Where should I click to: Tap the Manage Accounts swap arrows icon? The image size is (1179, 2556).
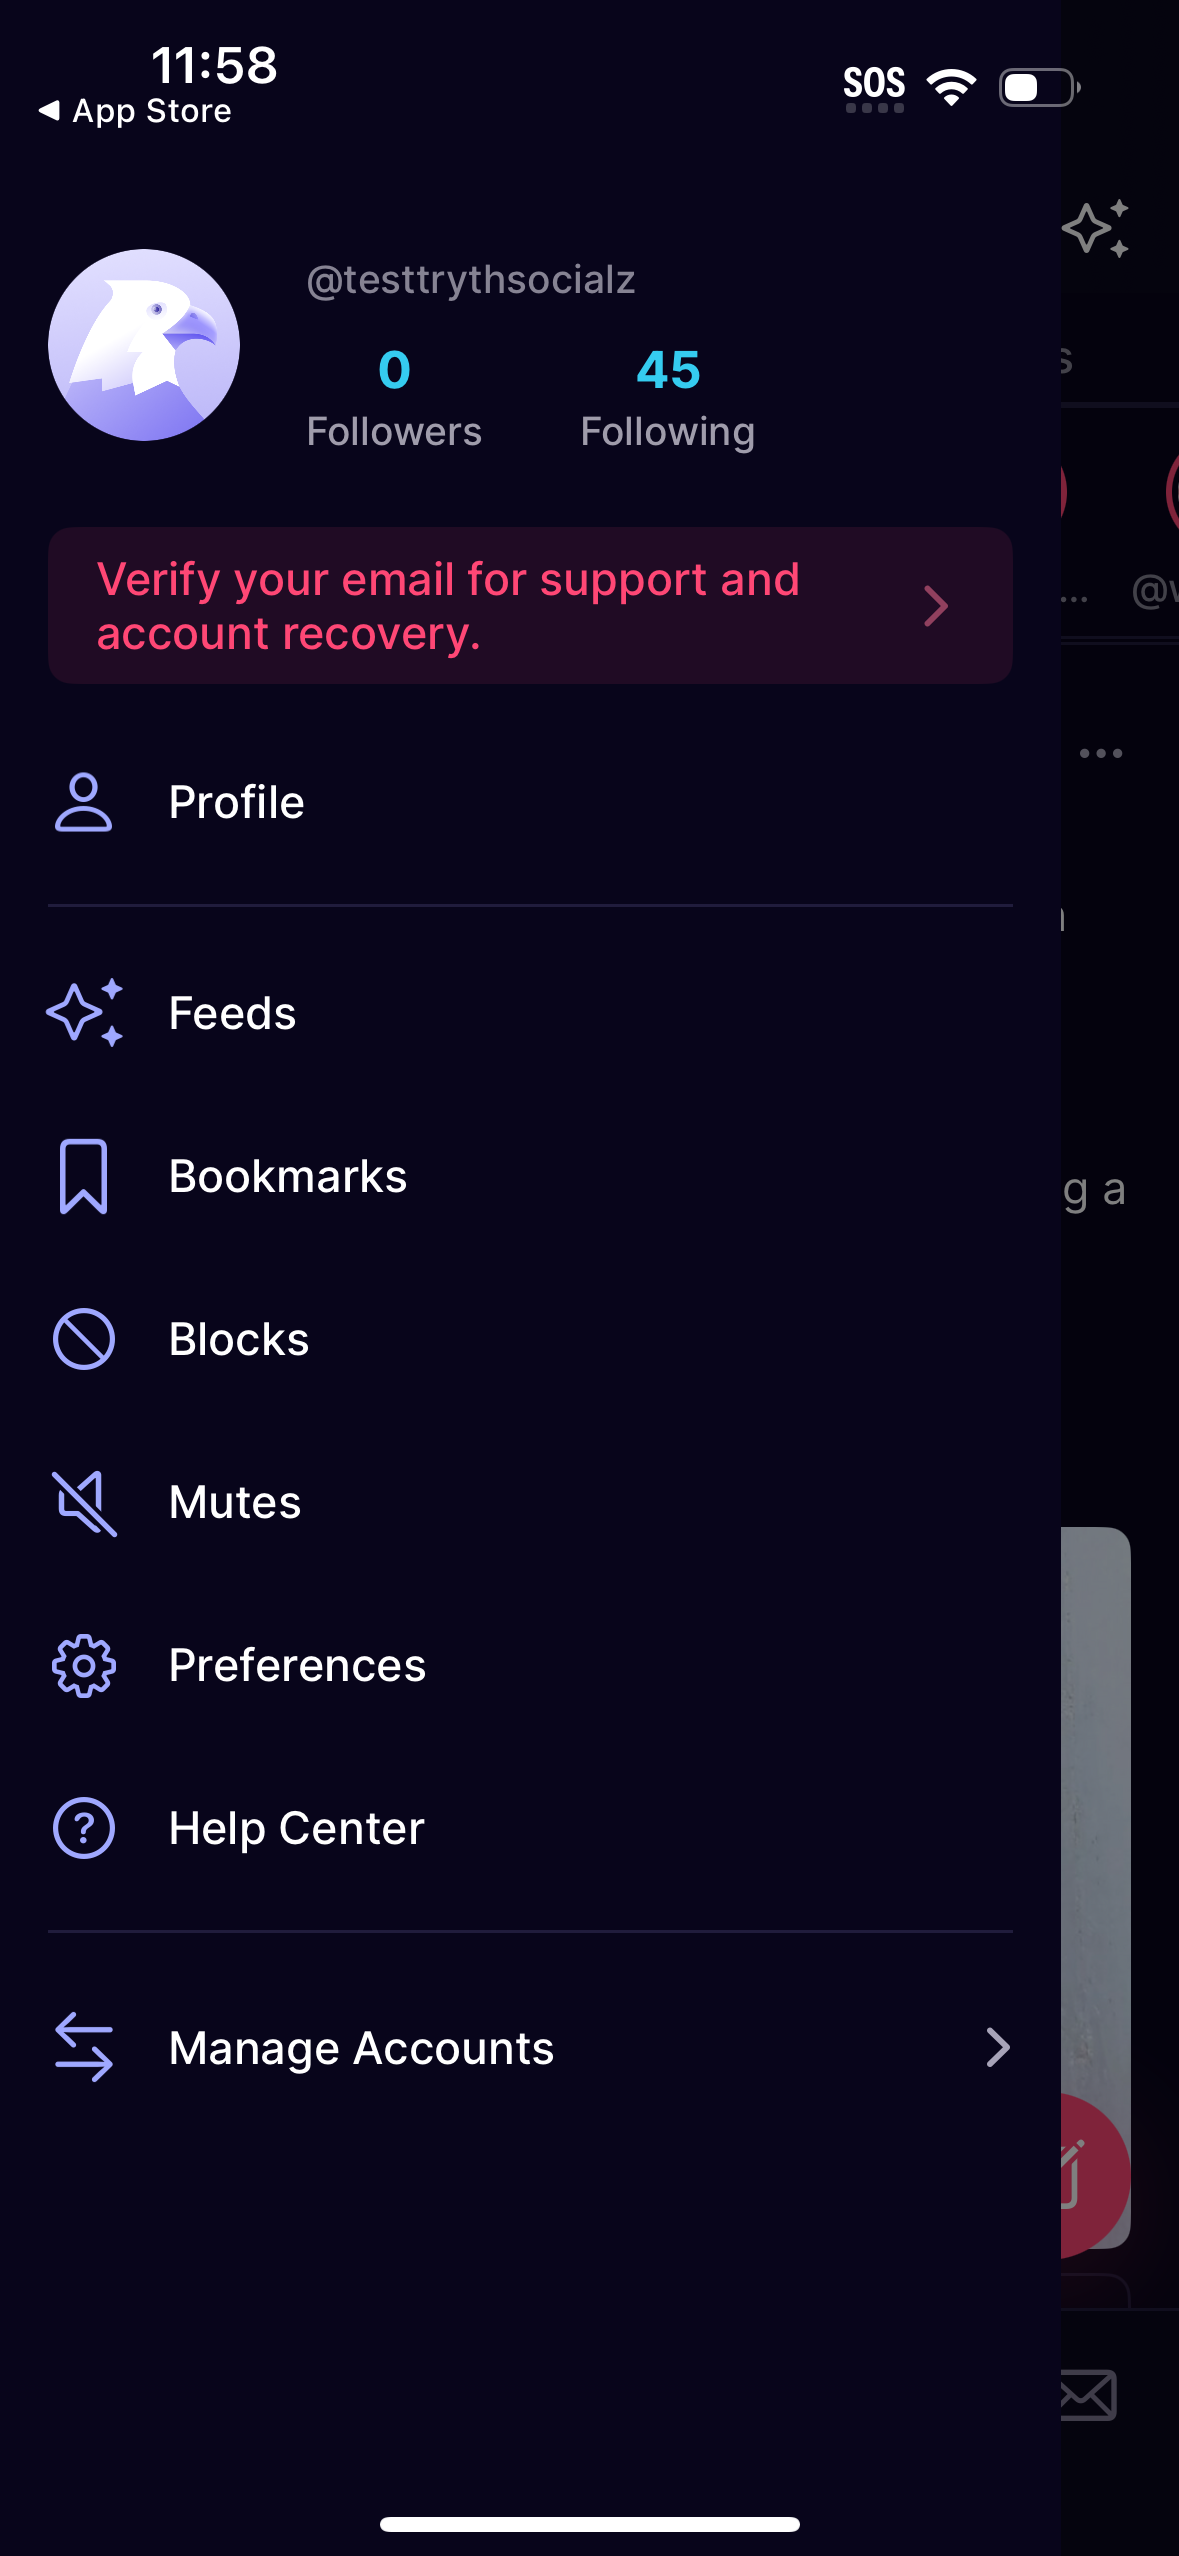[x=83, y=2047]
